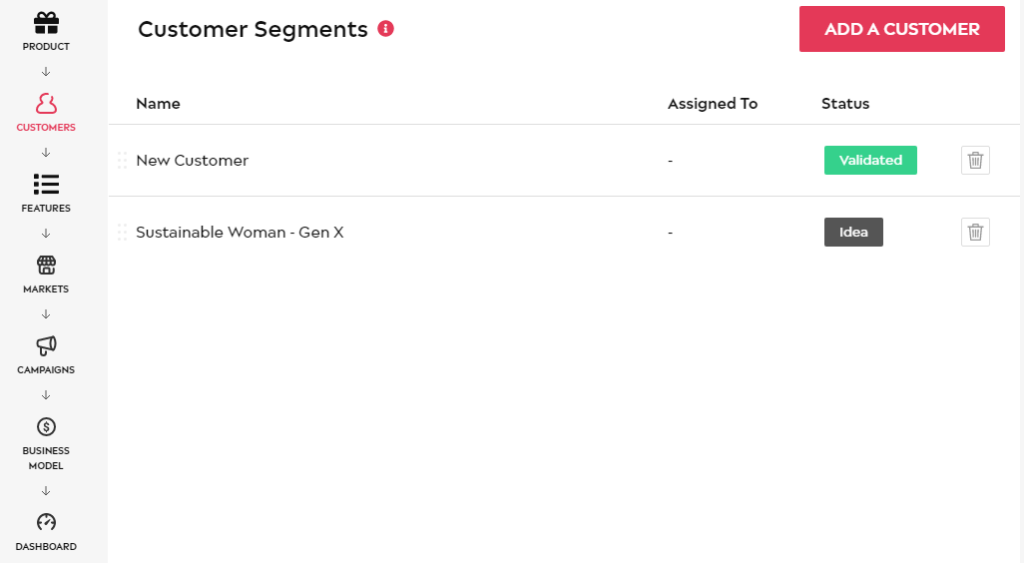This screenshot has height=563, width=1024.
Task: Click the info icon beside Customer Segments
Action: tap(386, 29)
